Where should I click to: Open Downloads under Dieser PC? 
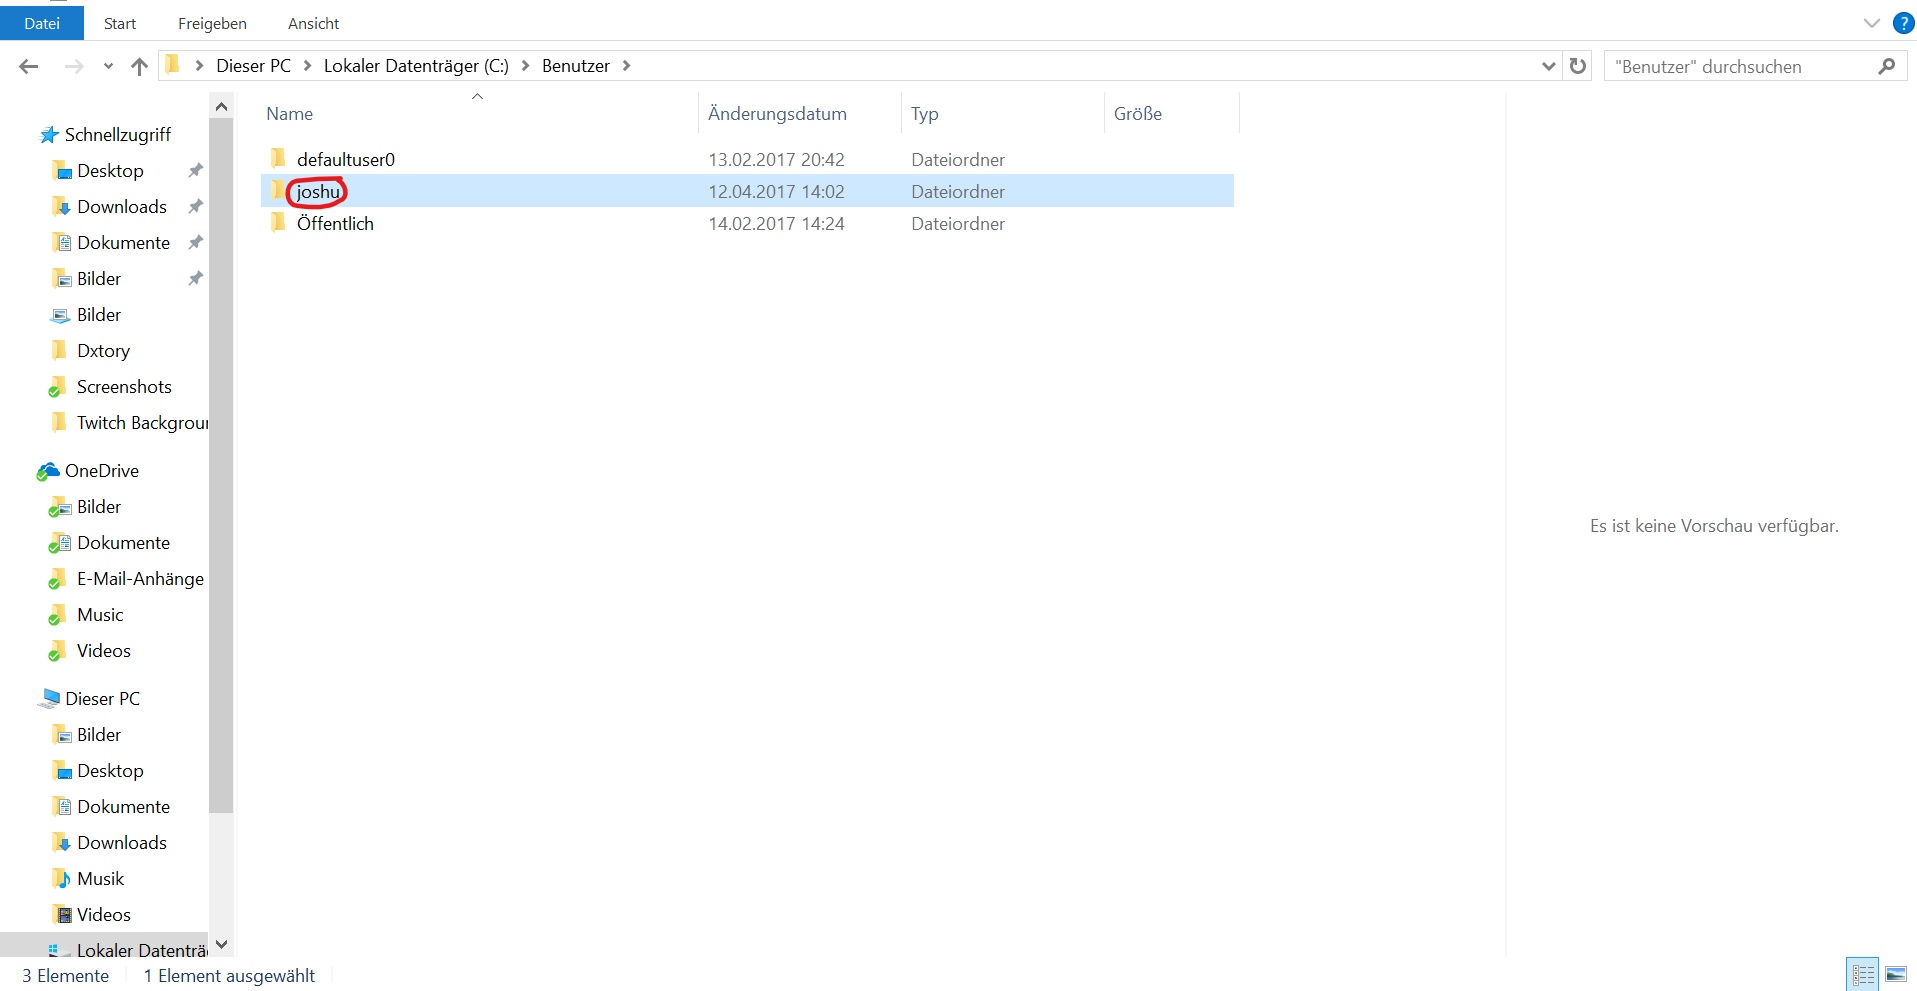tap(122, 842)
